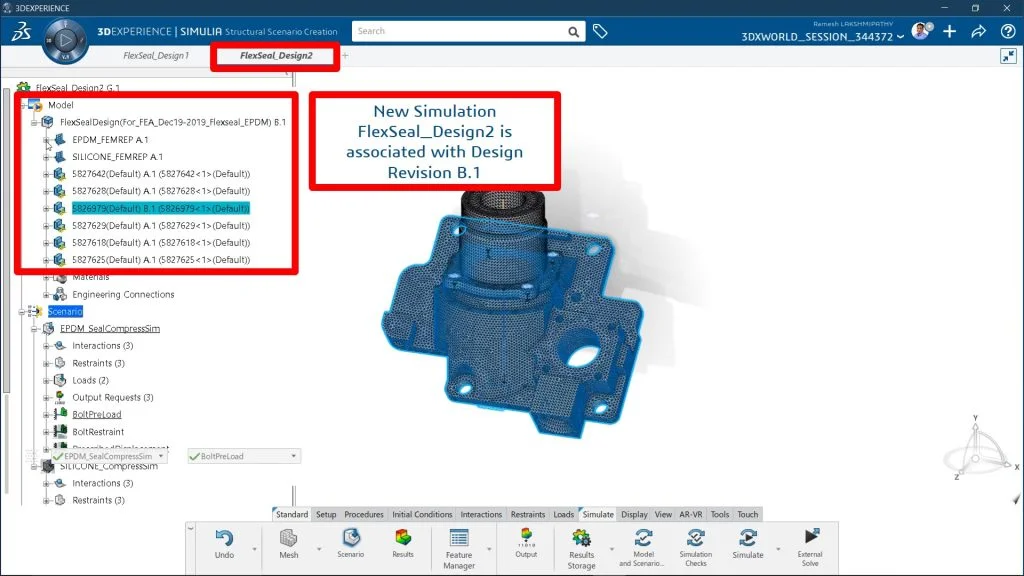Viewport: 1024px width, 576px height.
Task: Click the search magnifier icon
Action: (573, 31)
